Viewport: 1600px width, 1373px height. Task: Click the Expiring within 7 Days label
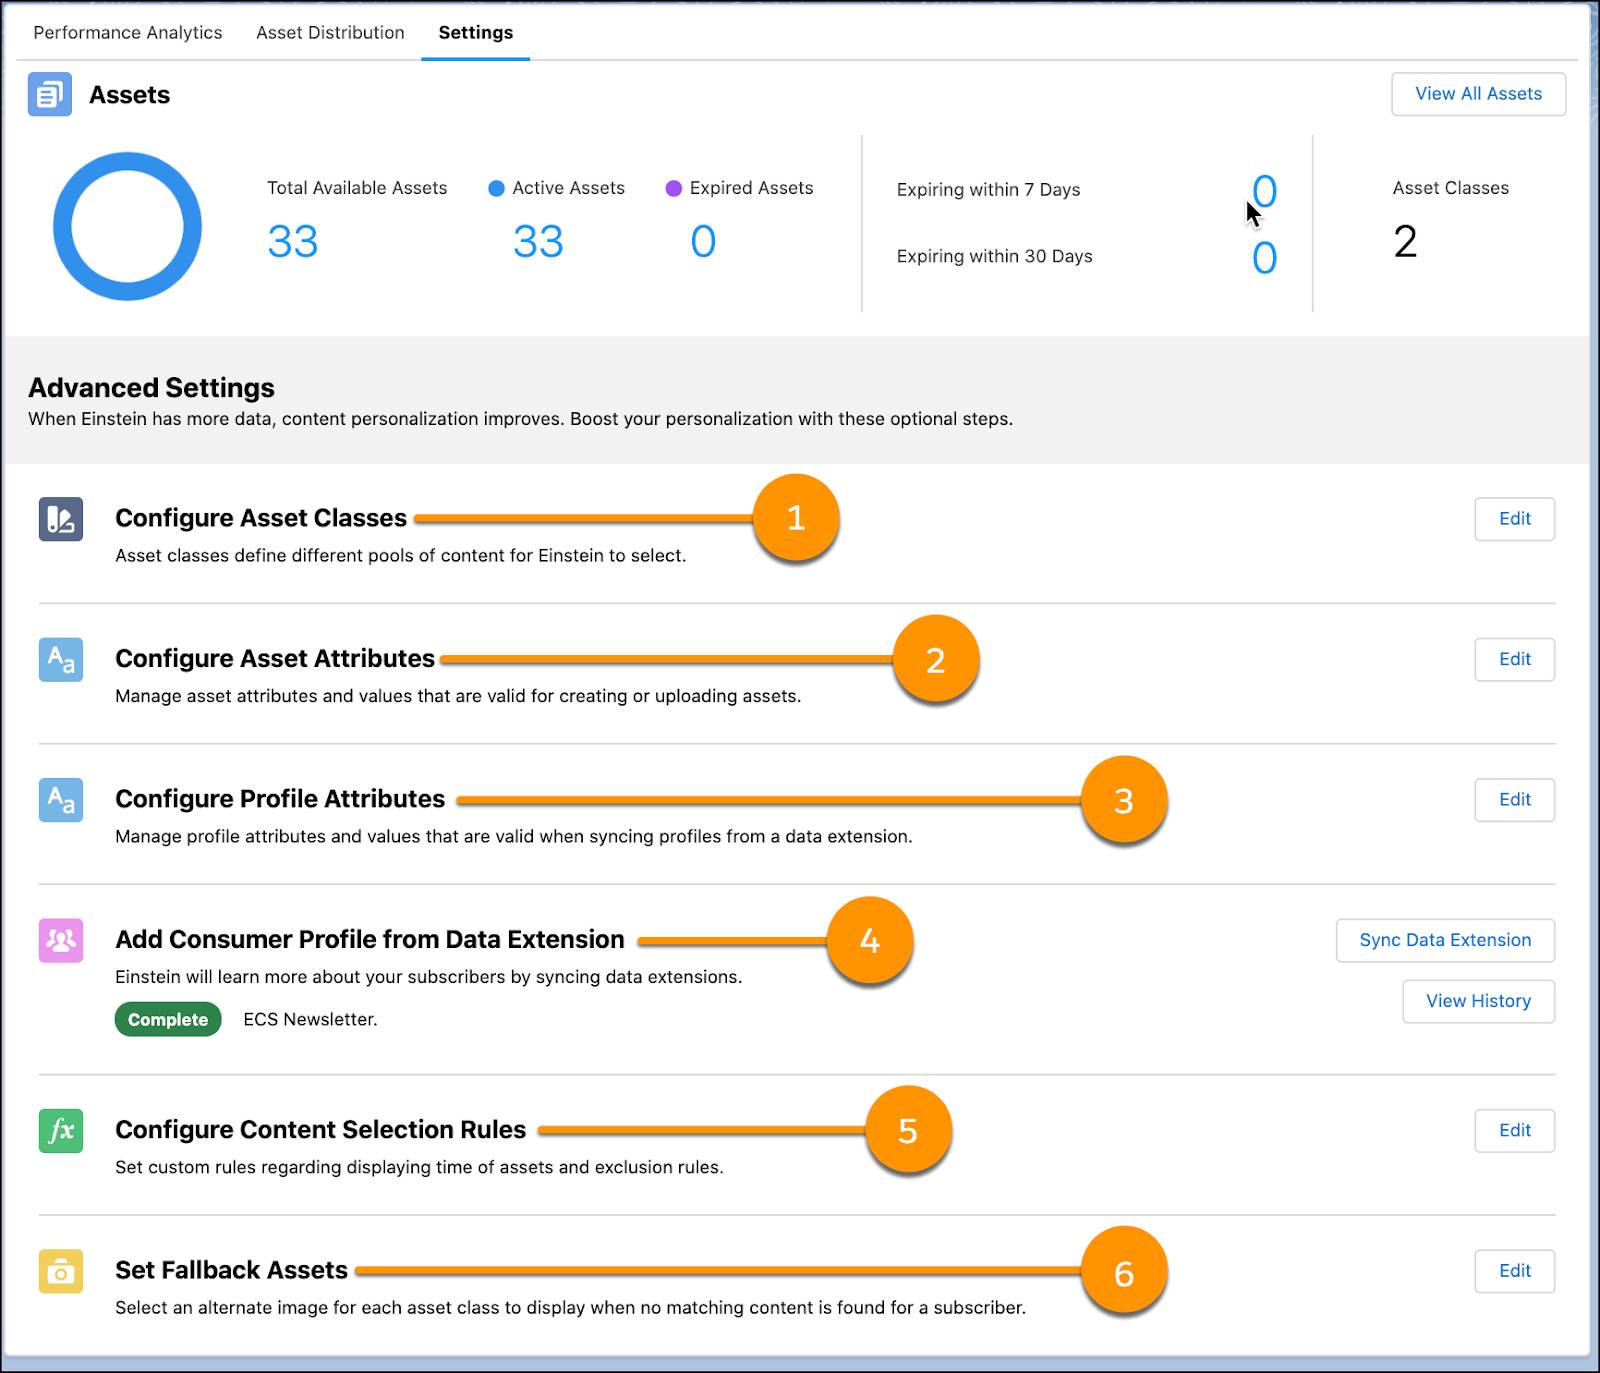(988, 190)
